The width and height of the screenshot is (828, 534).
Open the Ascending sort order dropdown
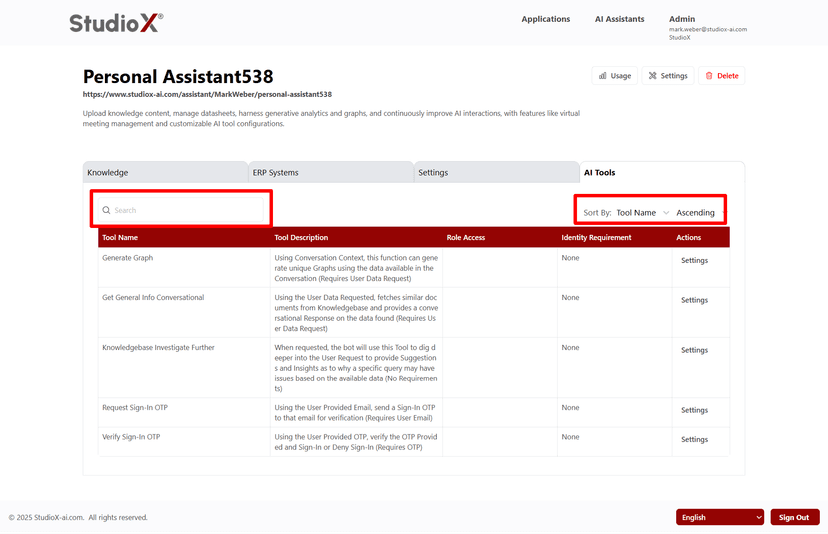[700, 212]
